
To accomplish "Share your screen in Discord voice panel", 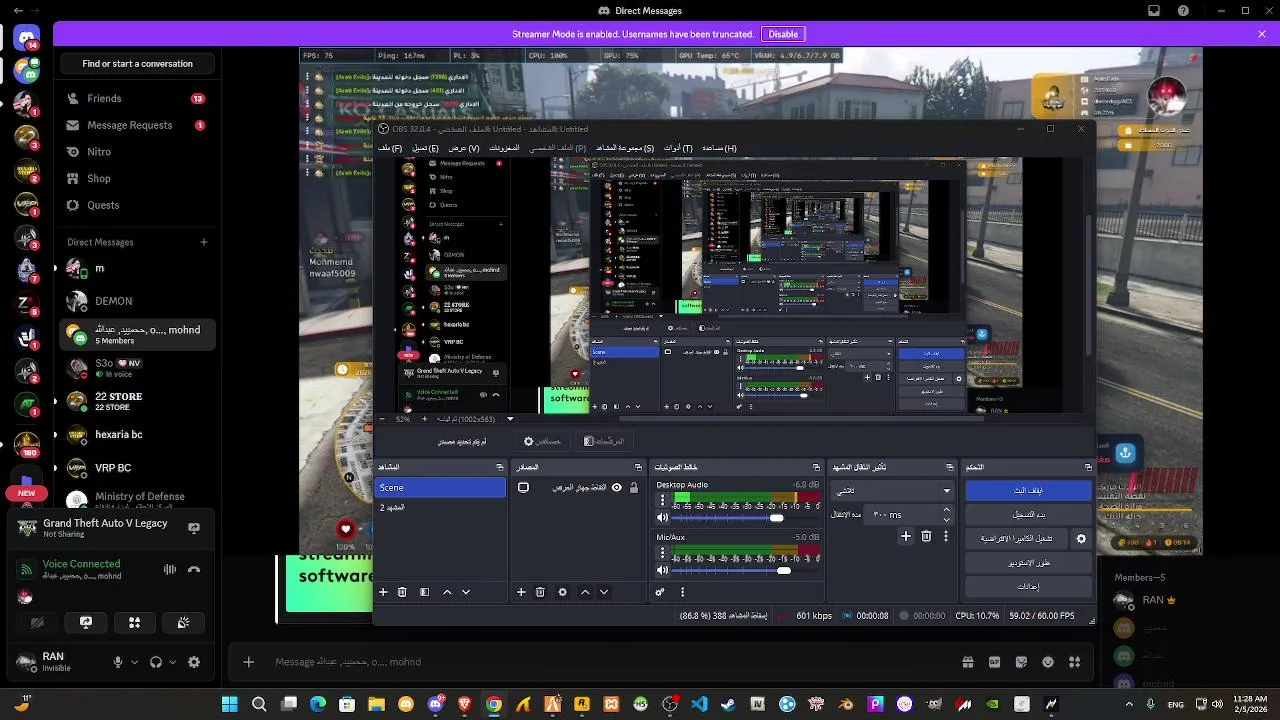I will coord(86,622).
